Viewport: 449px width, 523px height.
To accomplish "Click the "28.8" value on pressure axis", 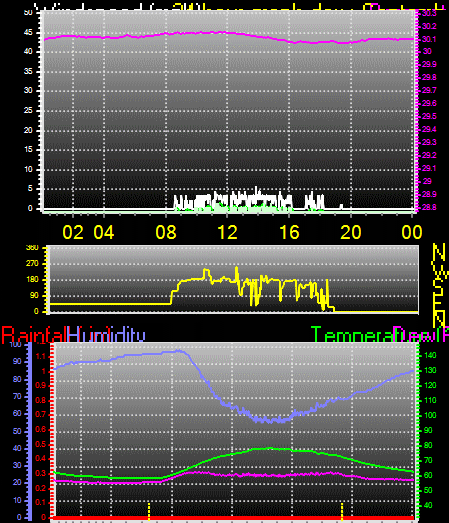I will (x=429, y=207).
